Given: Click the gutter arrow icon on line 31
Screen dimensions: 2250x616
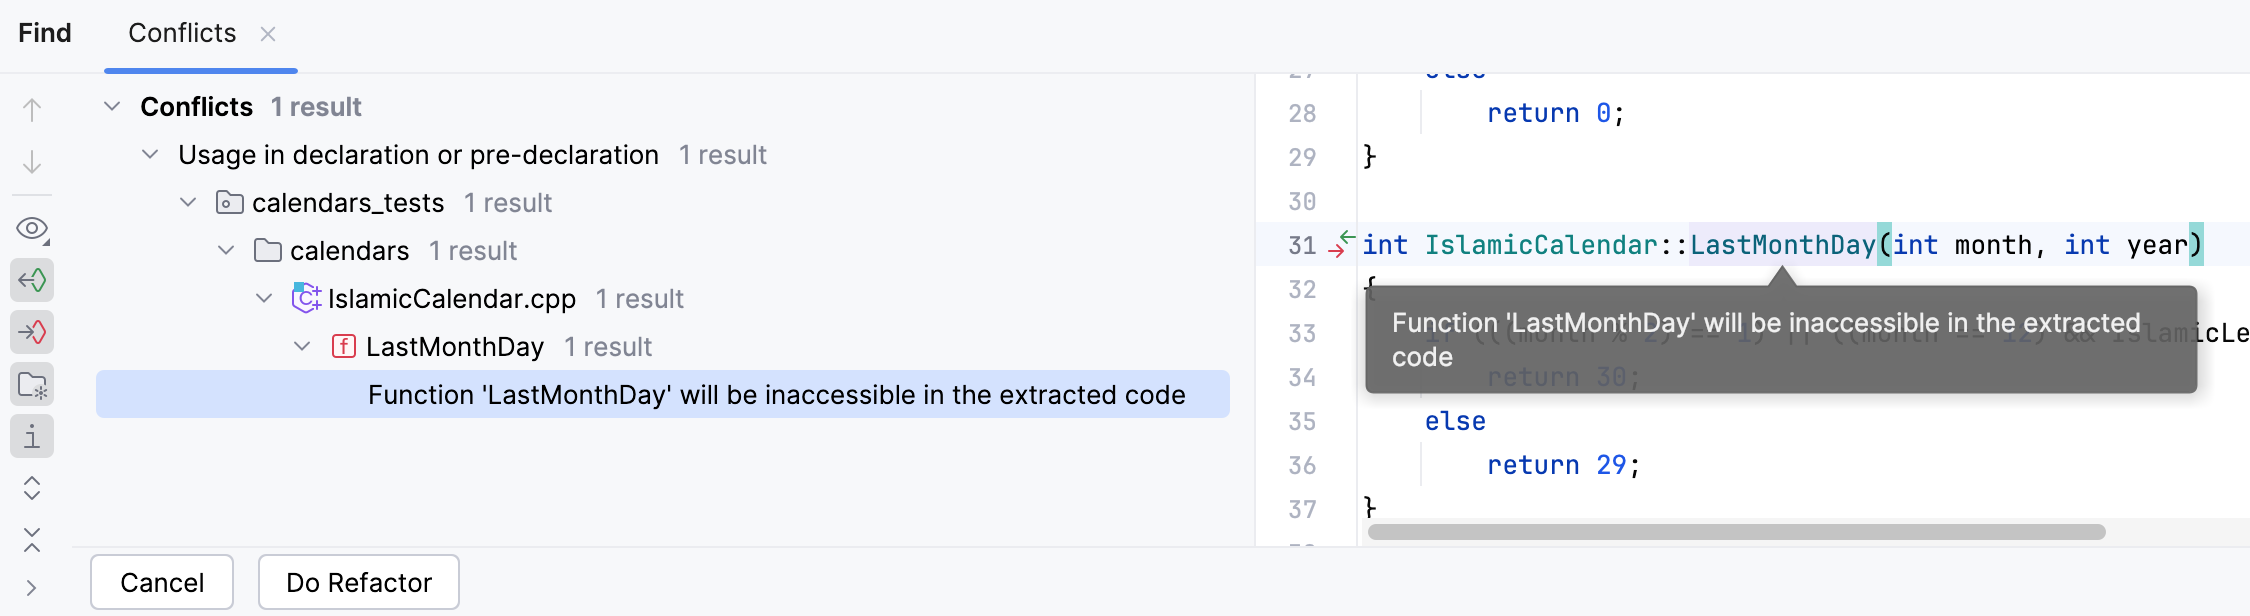Looking at the screenshot, I should pyautogui.click(x=1338, y=245).
